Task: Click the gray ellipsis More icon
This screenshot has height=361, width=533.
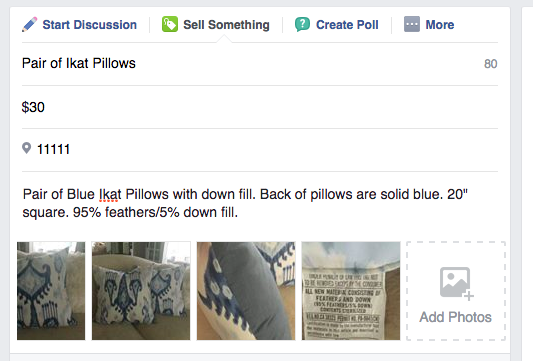Action: (412, 24)
